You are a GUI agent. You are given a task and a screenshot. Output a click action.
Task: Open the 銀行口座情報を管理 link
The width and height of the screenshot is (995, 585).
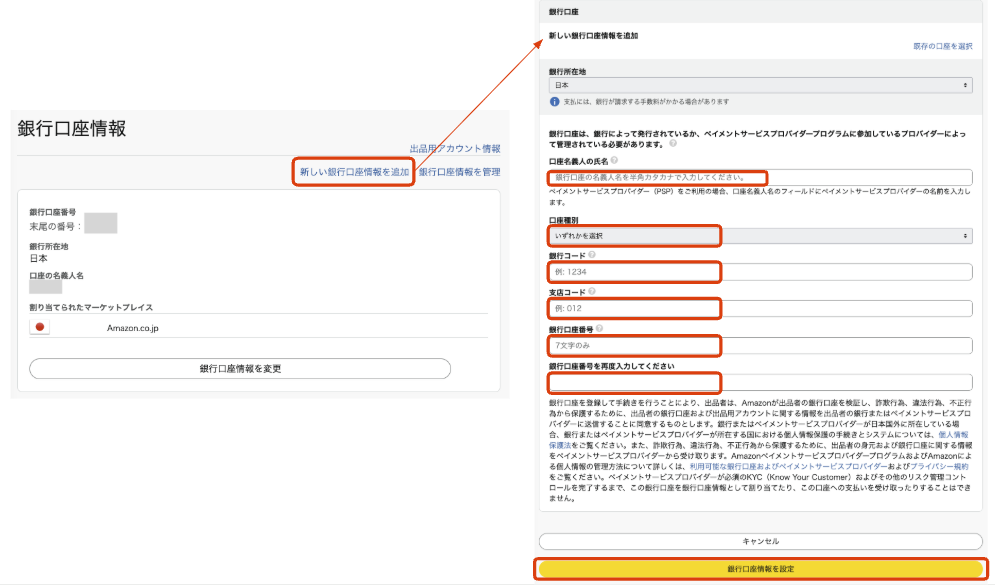pos(459,172)
